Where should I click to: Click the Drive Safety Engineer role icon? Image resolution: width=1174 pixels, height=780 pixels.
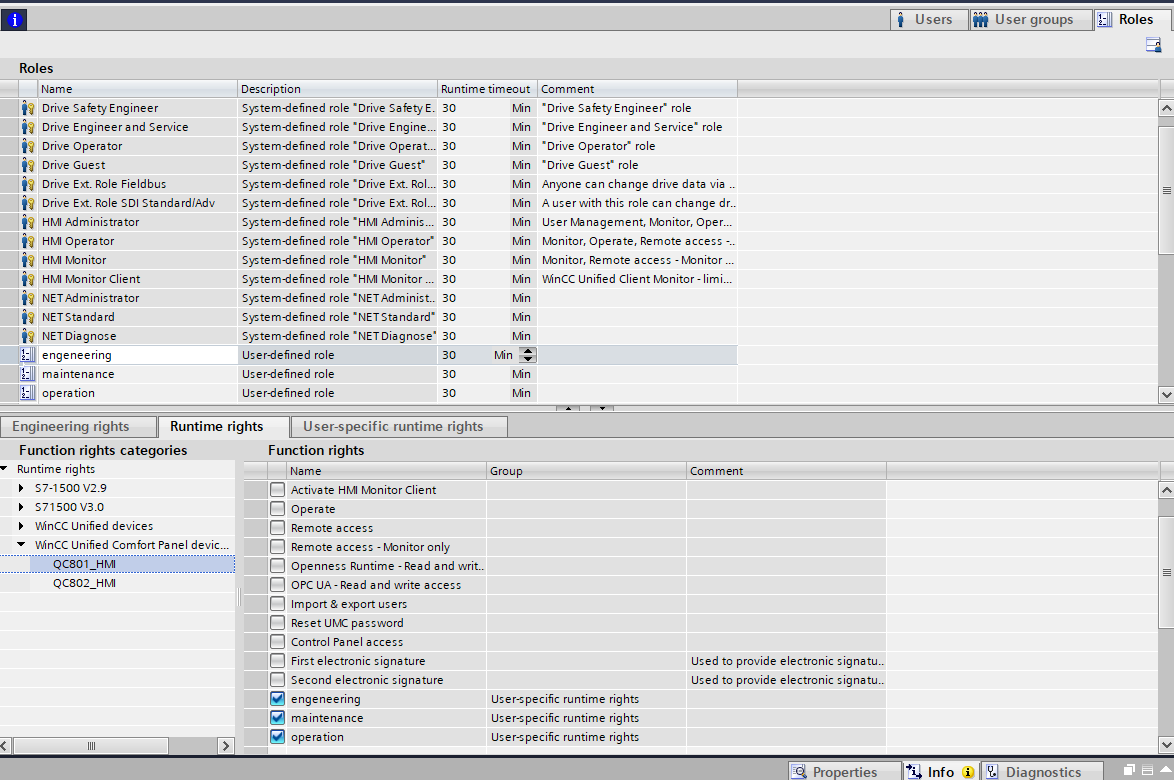point(28,108)
